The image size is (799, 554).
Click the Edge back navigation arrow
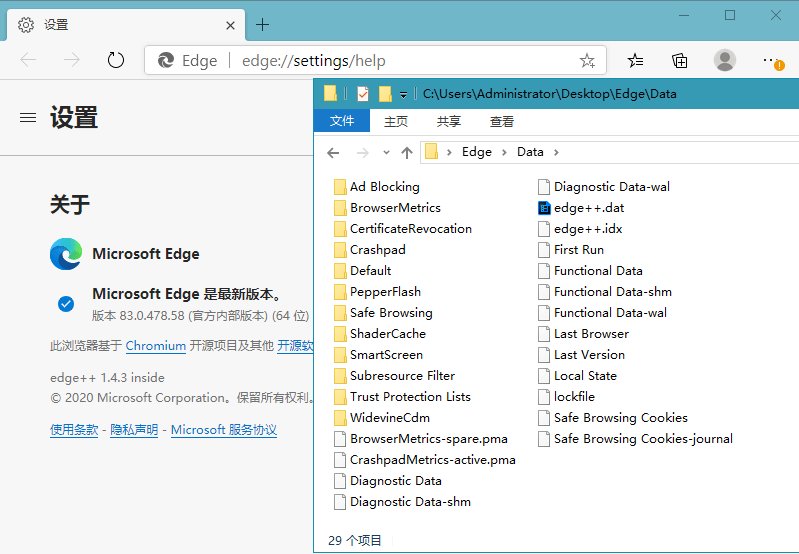29,60
